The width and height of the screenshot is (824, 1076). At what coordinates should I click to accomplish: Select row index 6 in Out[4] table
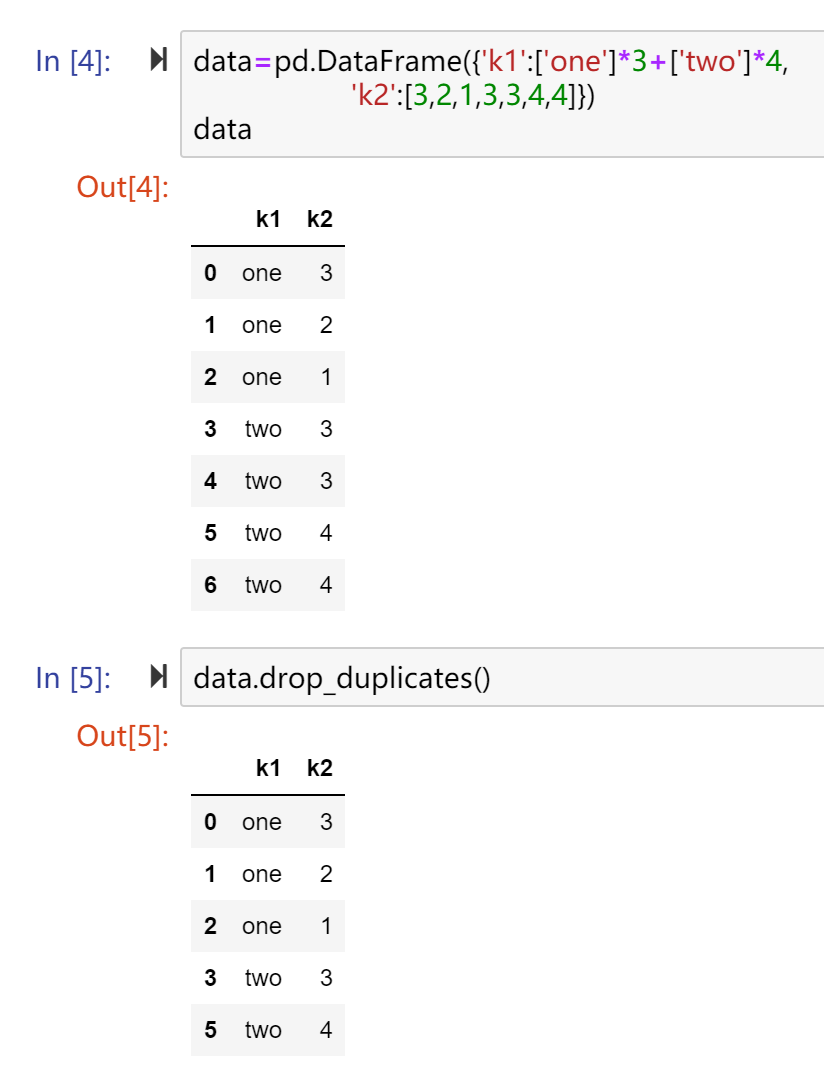[268, 585]
